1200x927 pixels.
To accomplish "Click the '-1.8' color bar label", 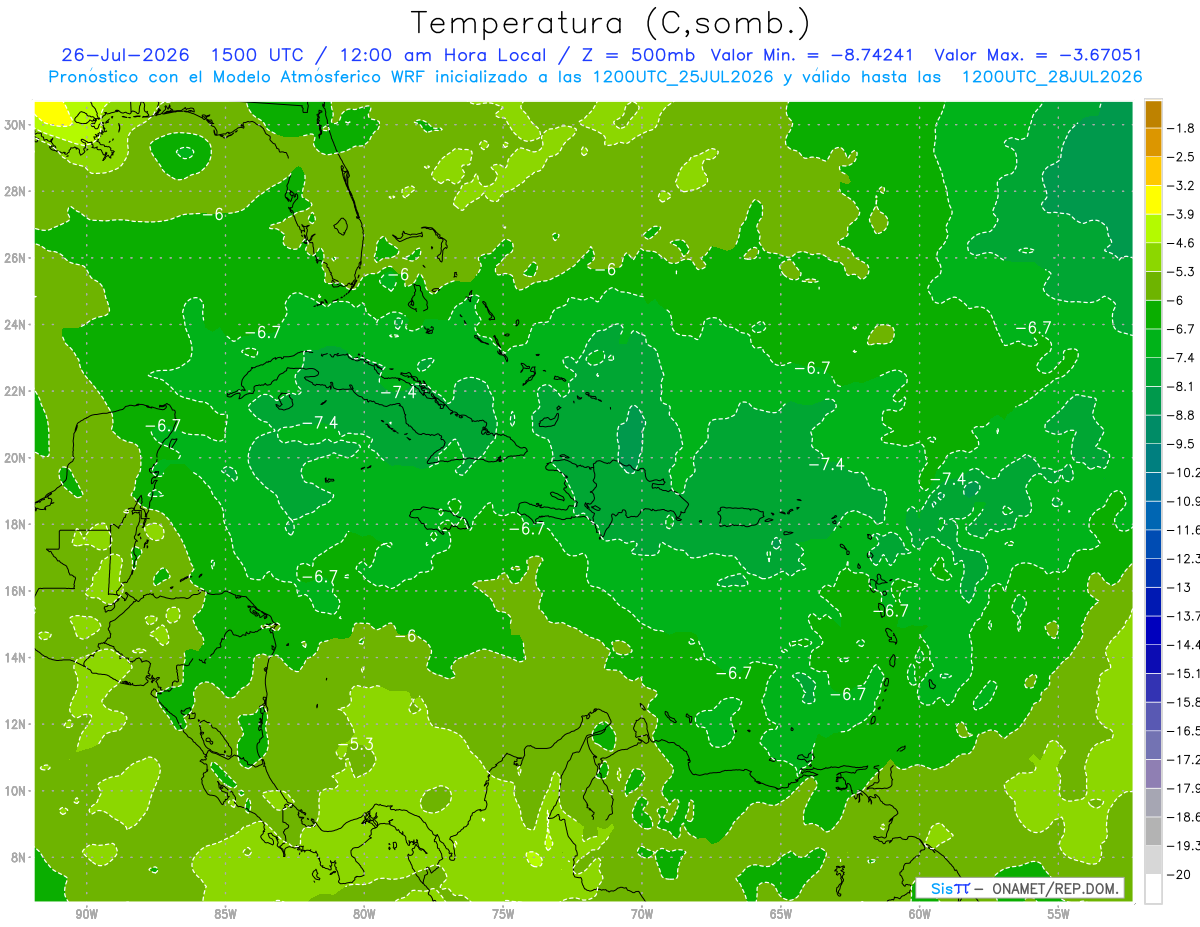I will pos(1181,128).
